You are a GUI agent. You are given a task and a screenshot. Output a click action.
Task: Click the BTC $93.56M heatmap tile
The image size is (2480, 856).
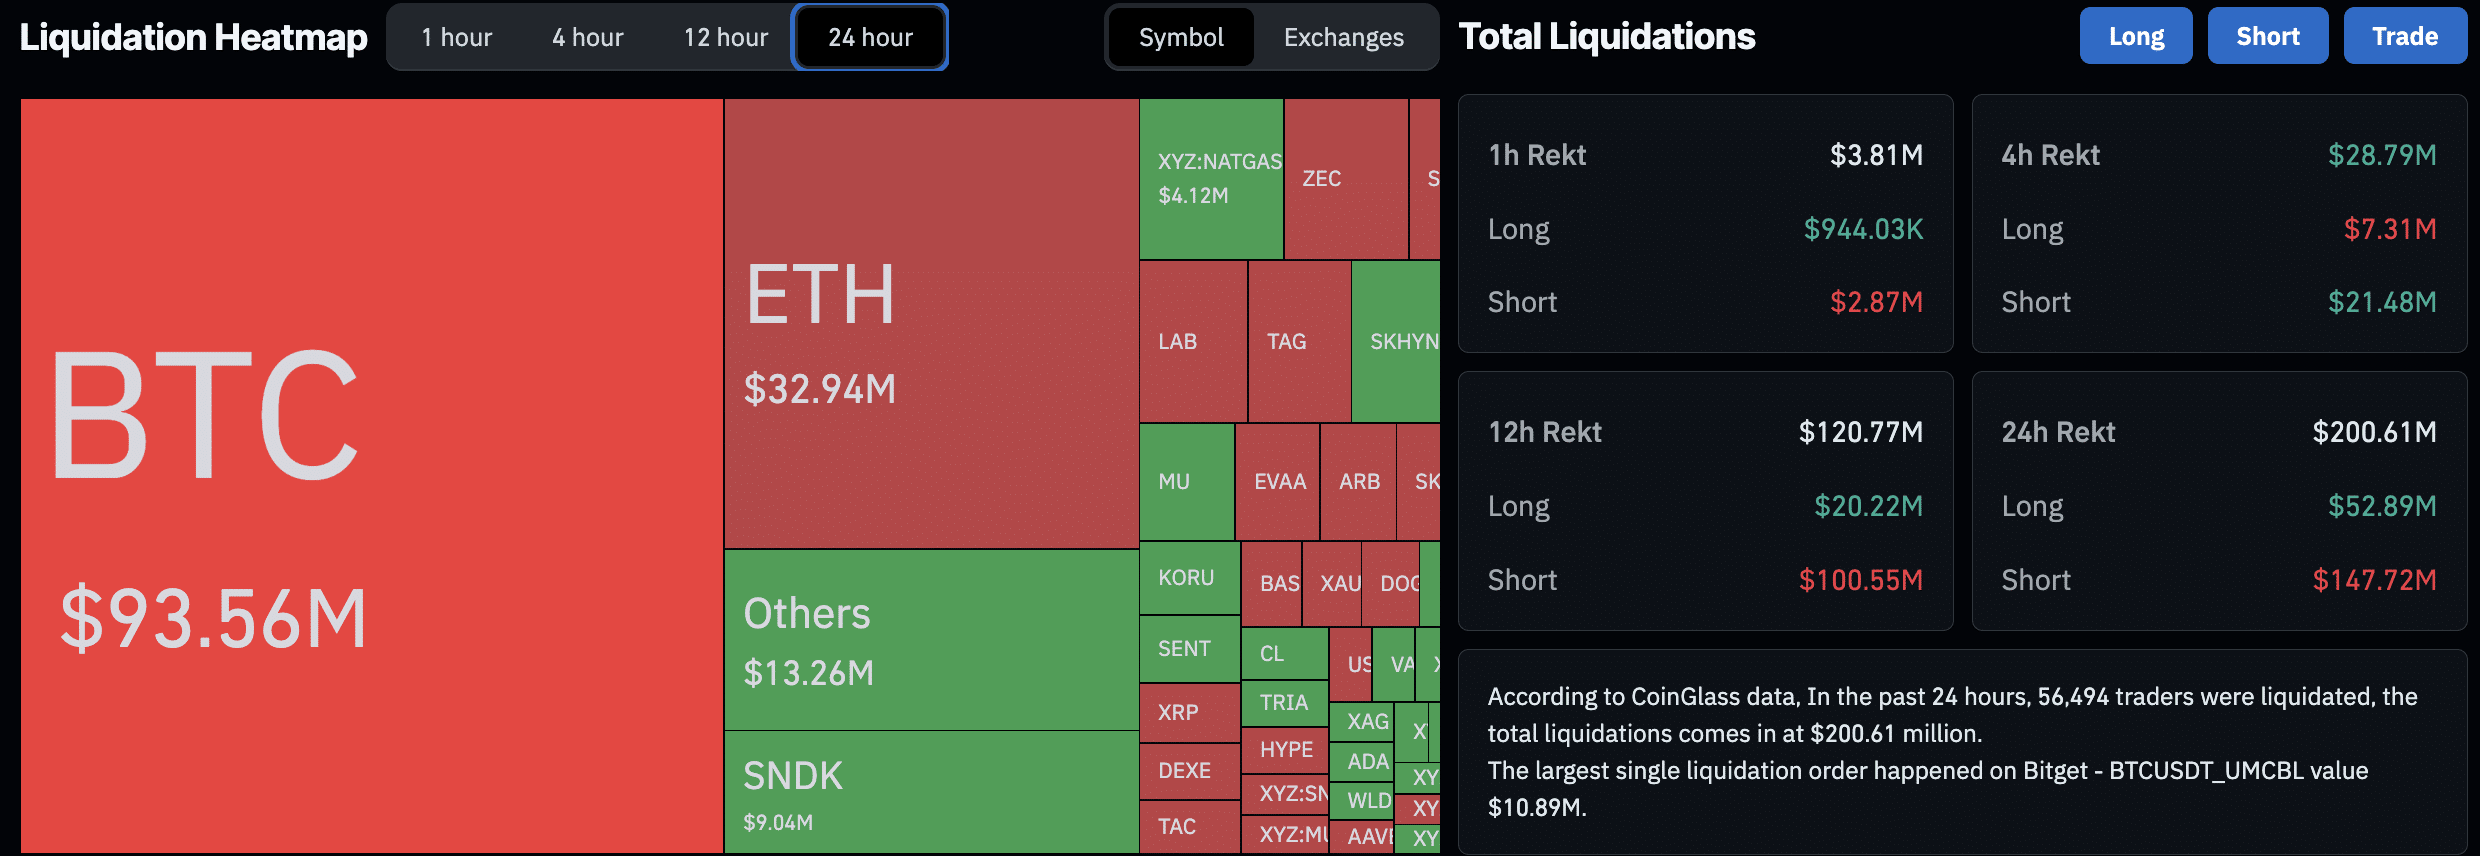(372, 476)
